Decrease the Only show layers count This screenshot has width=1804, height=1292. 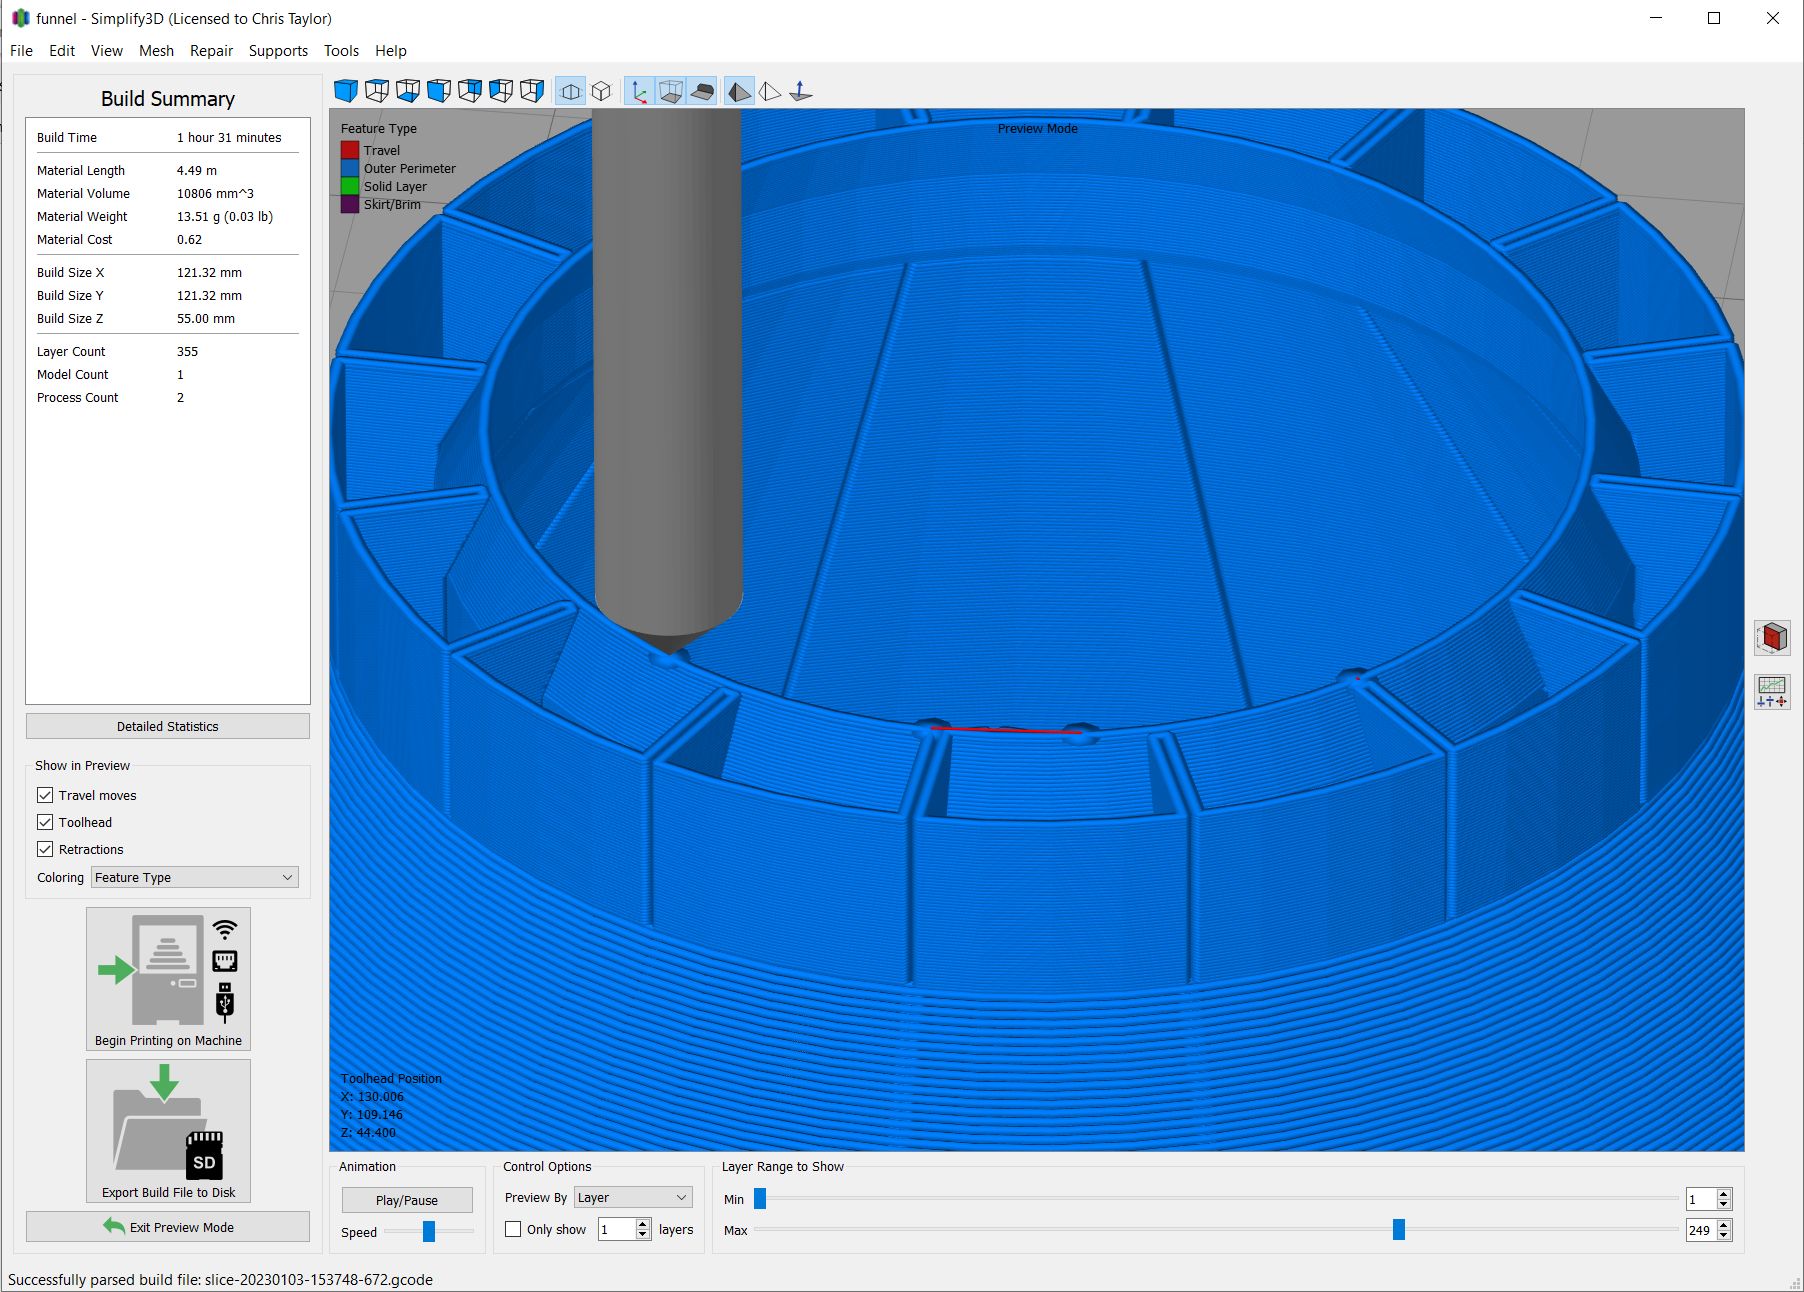point(643,1234)
